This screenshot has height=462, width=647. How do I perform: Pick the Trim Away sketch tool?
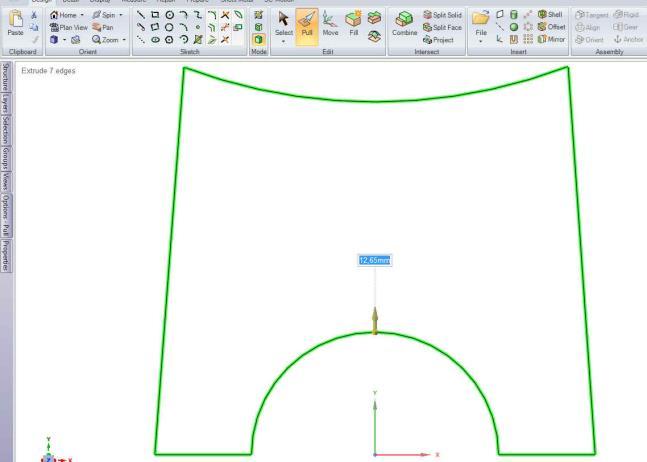[225, 15]
